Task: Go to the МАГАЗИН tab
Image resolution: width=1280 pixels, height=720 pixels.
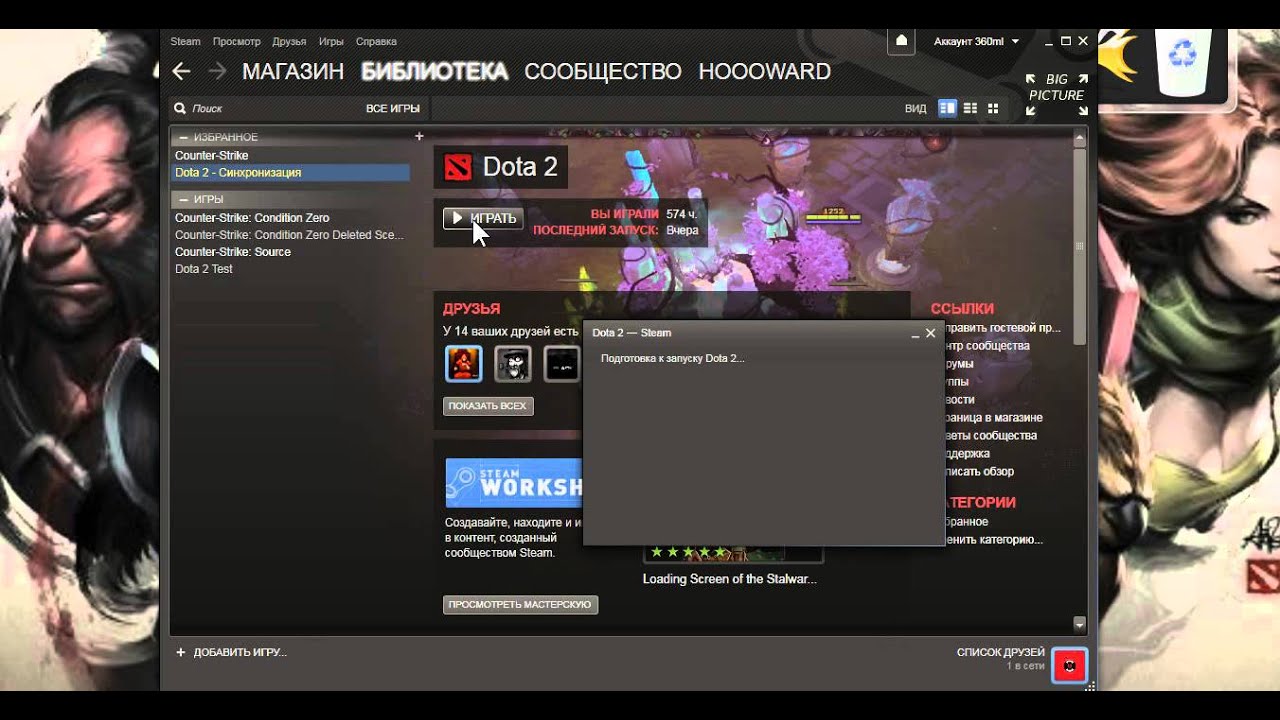Action: click(x=293, y=72)
